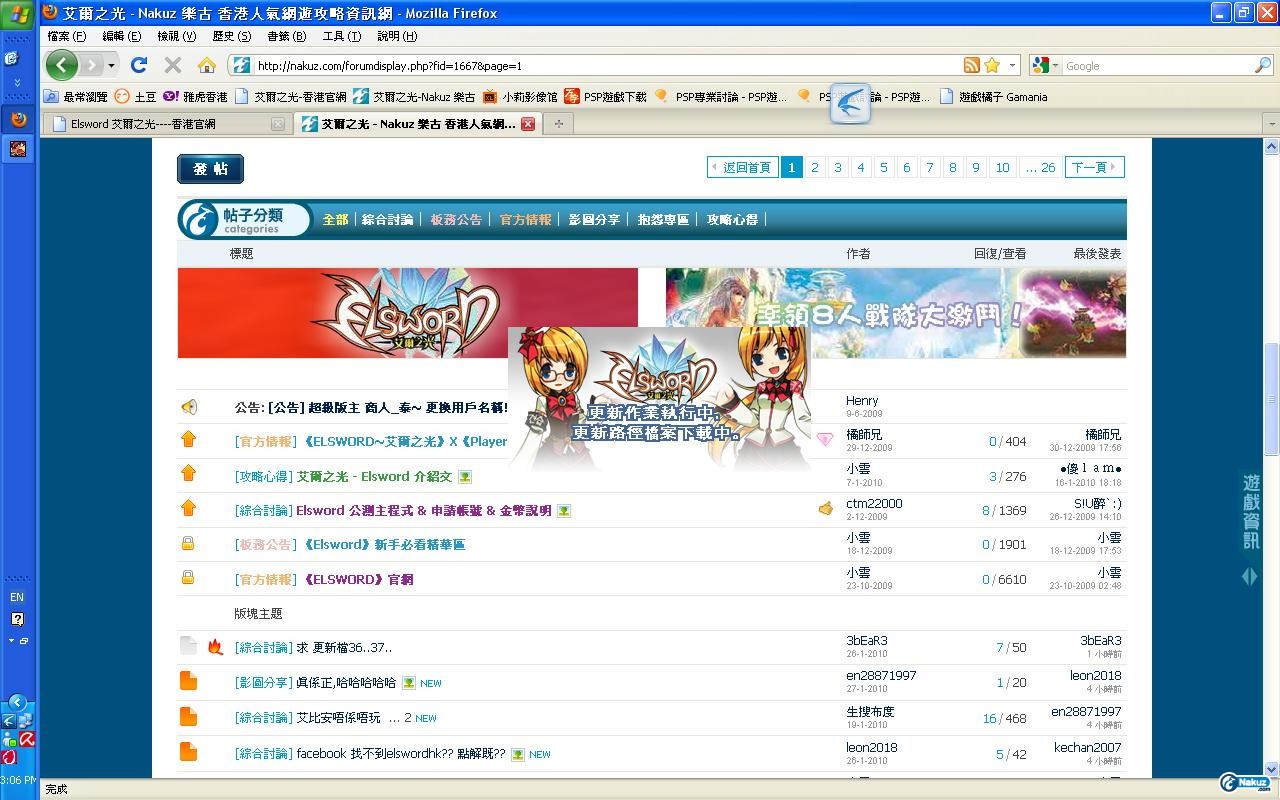The width and height of the screenshot is (1280, 800).
Task: Reload the page with the refresh icon
Action: [x=139, y=65]
